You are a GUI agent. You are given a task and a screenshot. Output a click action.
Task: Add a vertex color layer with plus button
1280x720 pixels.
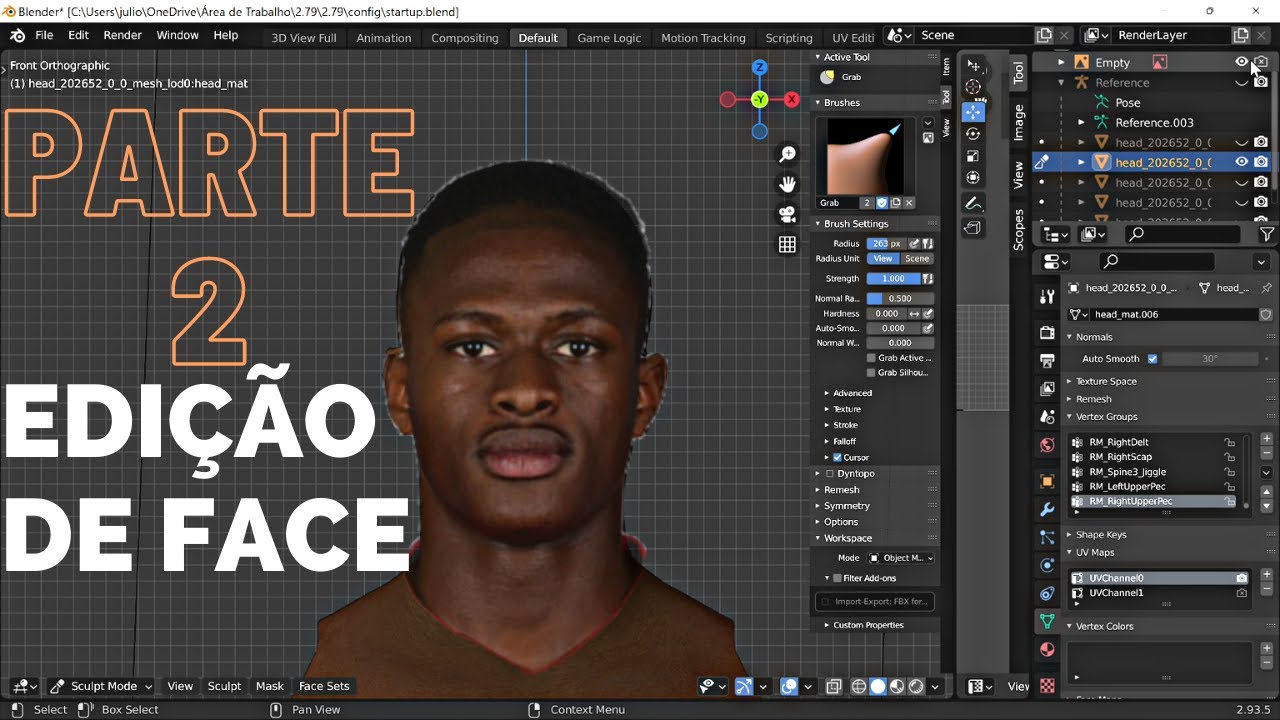(x=1266, y=649)
